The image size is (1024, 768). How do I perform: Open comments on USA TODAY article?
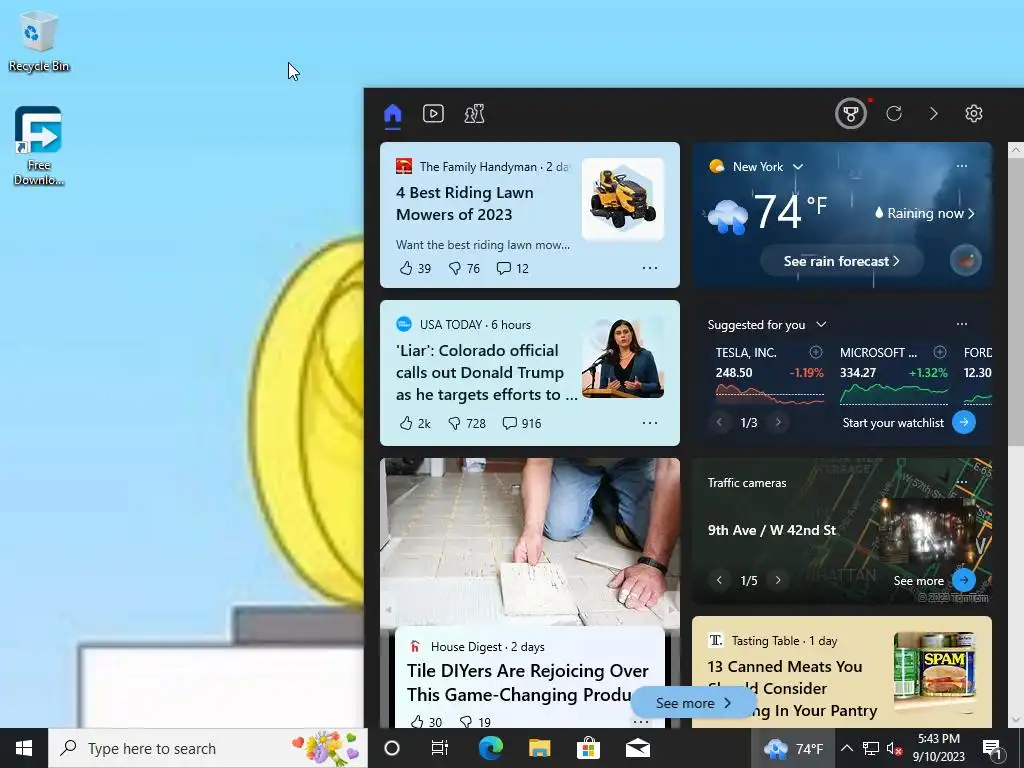click(x=522, y=423)
